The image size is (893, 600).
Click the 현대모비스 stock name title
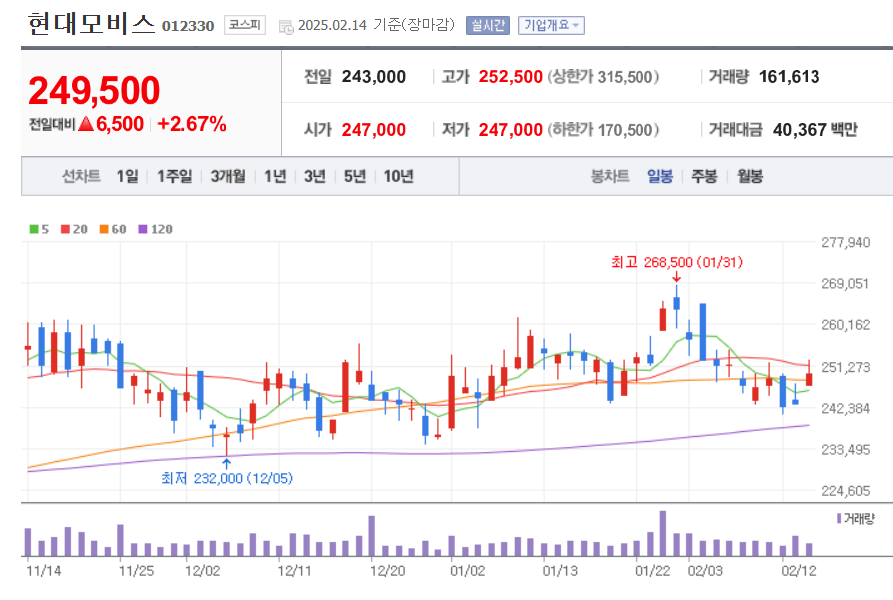91,24
